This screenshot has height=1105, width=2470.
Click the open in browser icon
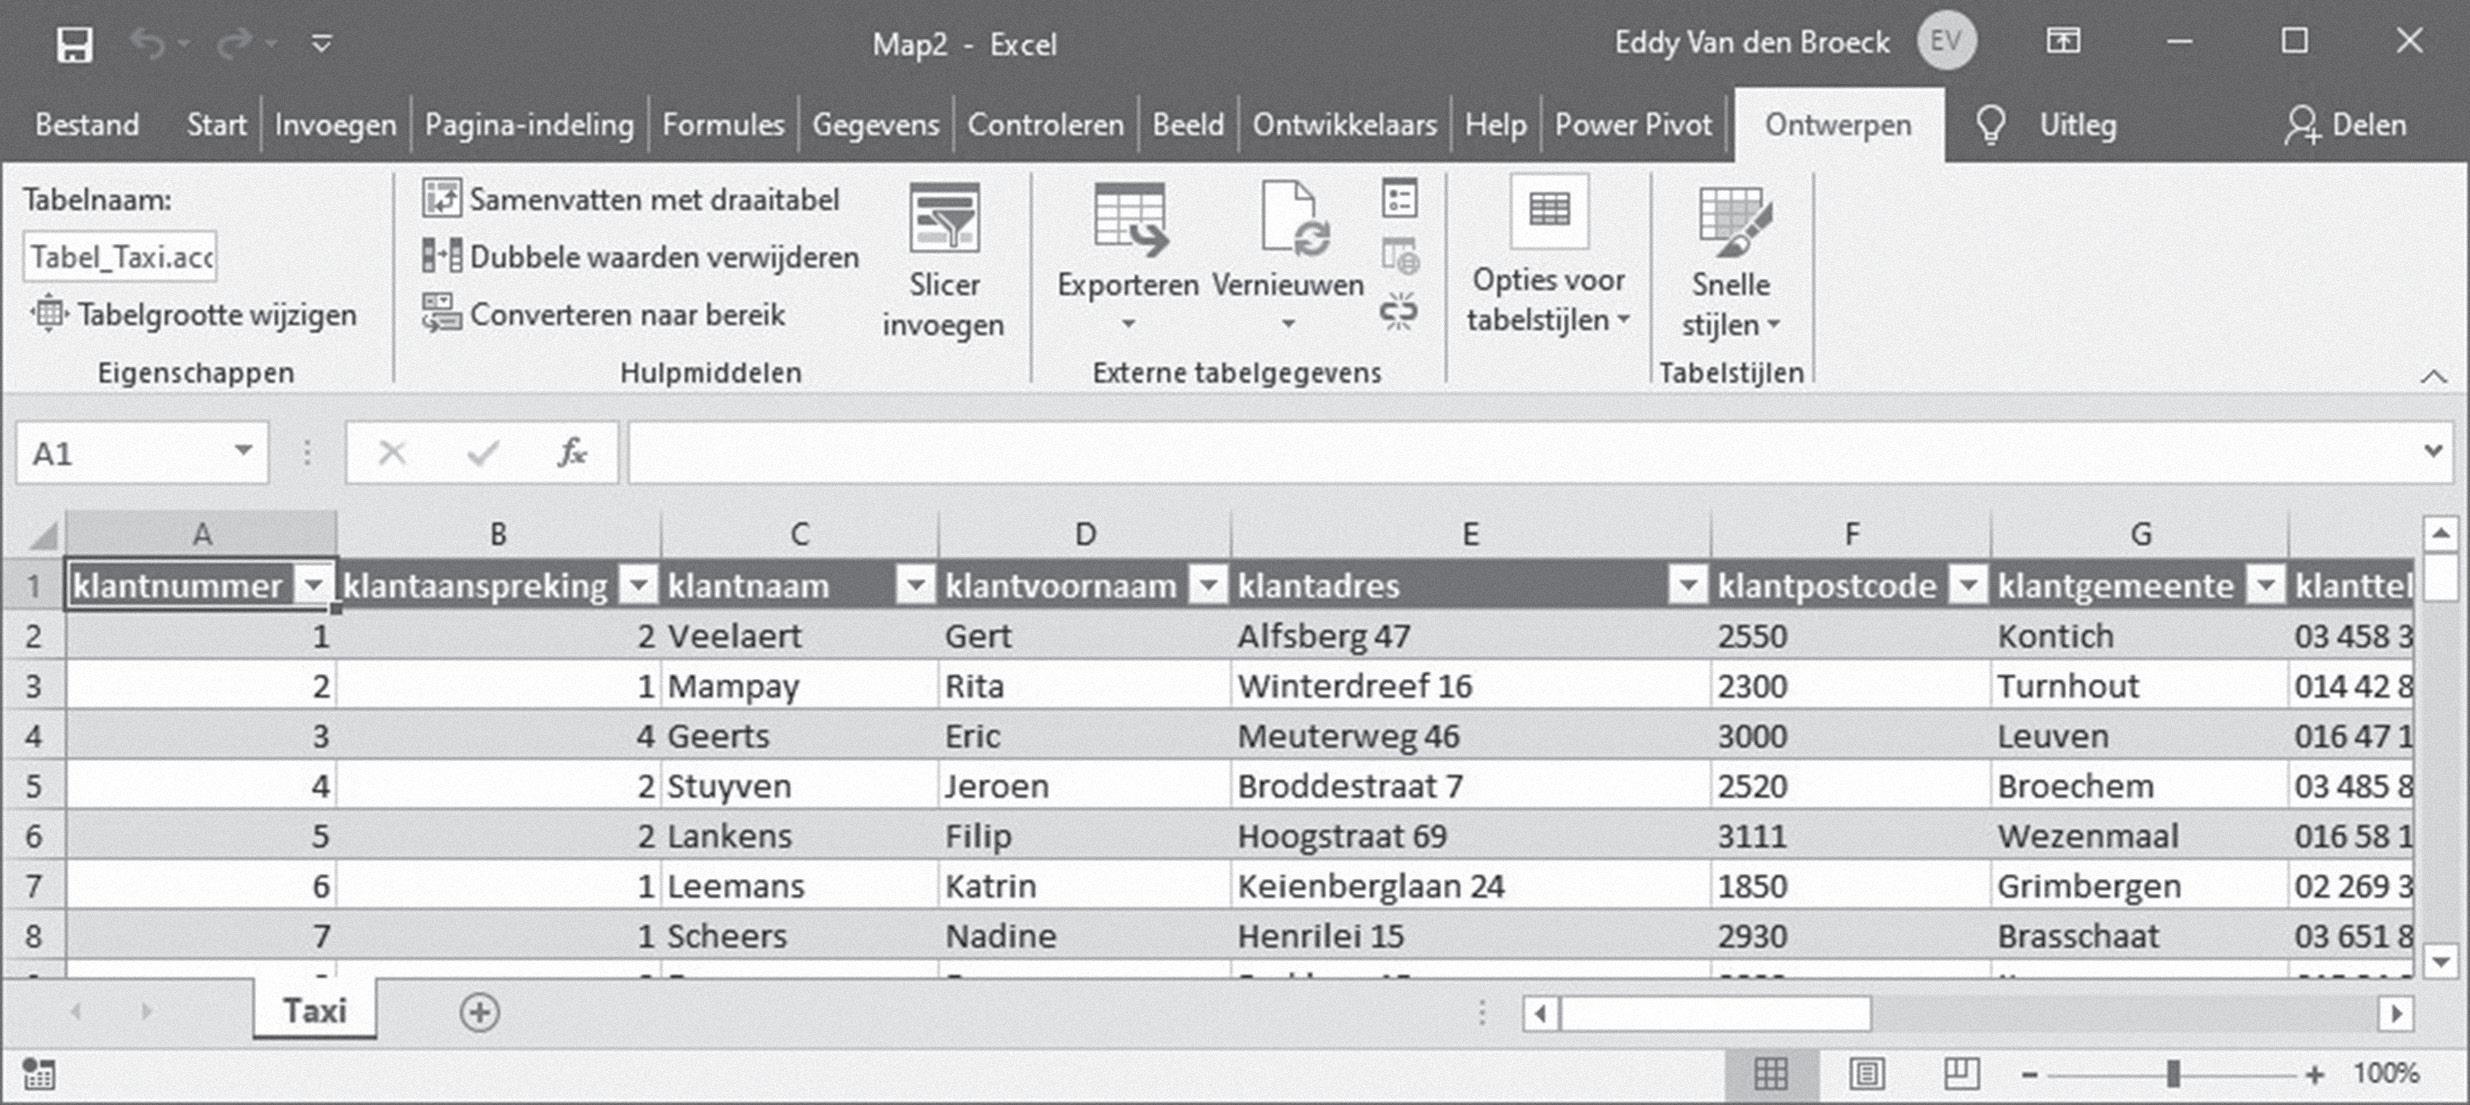click(1400, 256)
